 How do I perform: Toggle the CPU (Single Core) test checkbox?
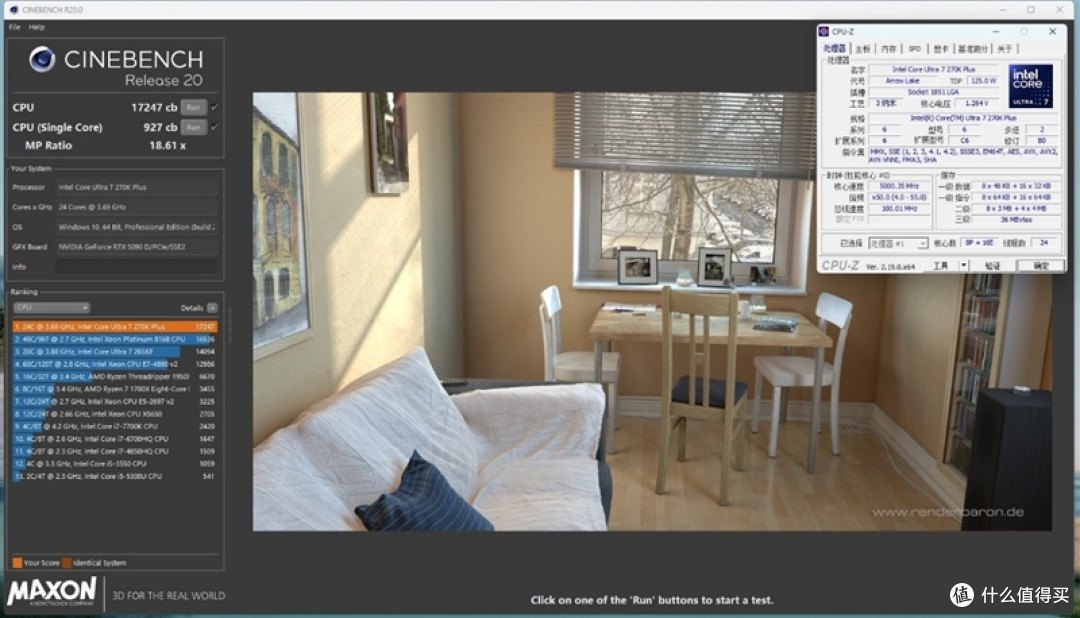tap(215, 127)
